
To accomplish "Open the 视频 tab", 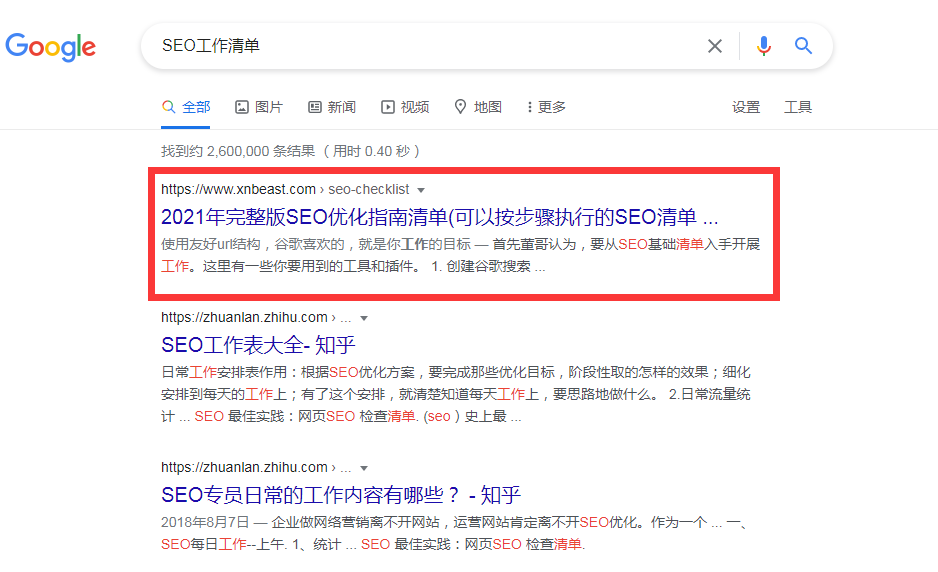I will 405,107.
